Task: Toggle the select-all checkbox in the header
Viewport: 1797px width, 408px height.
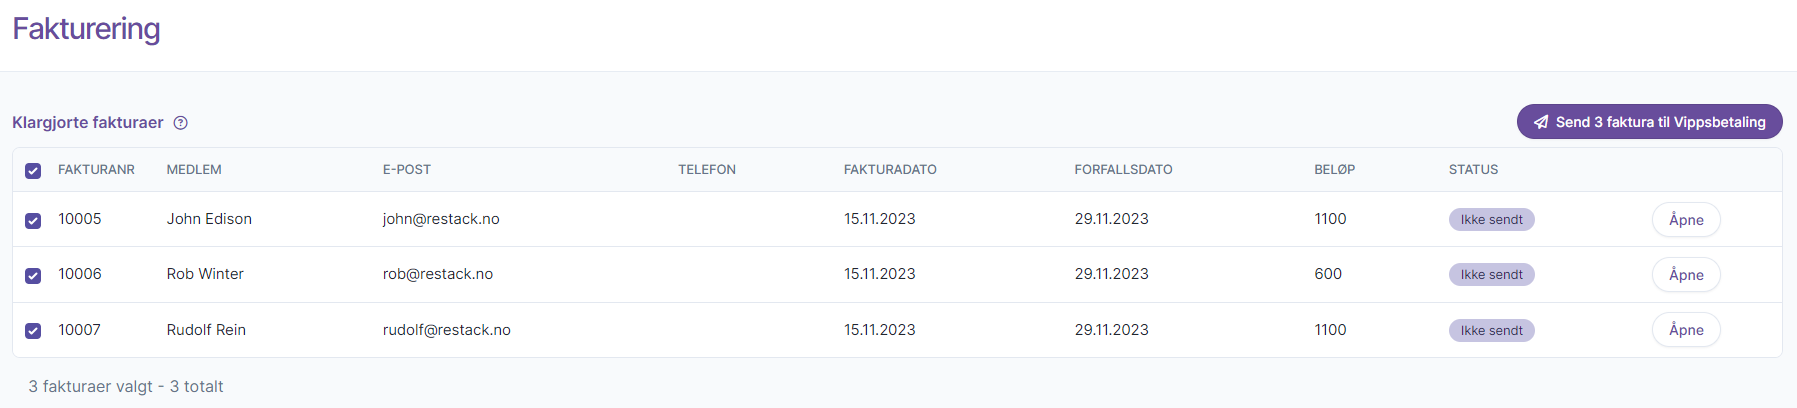Action: pos(33,171)
